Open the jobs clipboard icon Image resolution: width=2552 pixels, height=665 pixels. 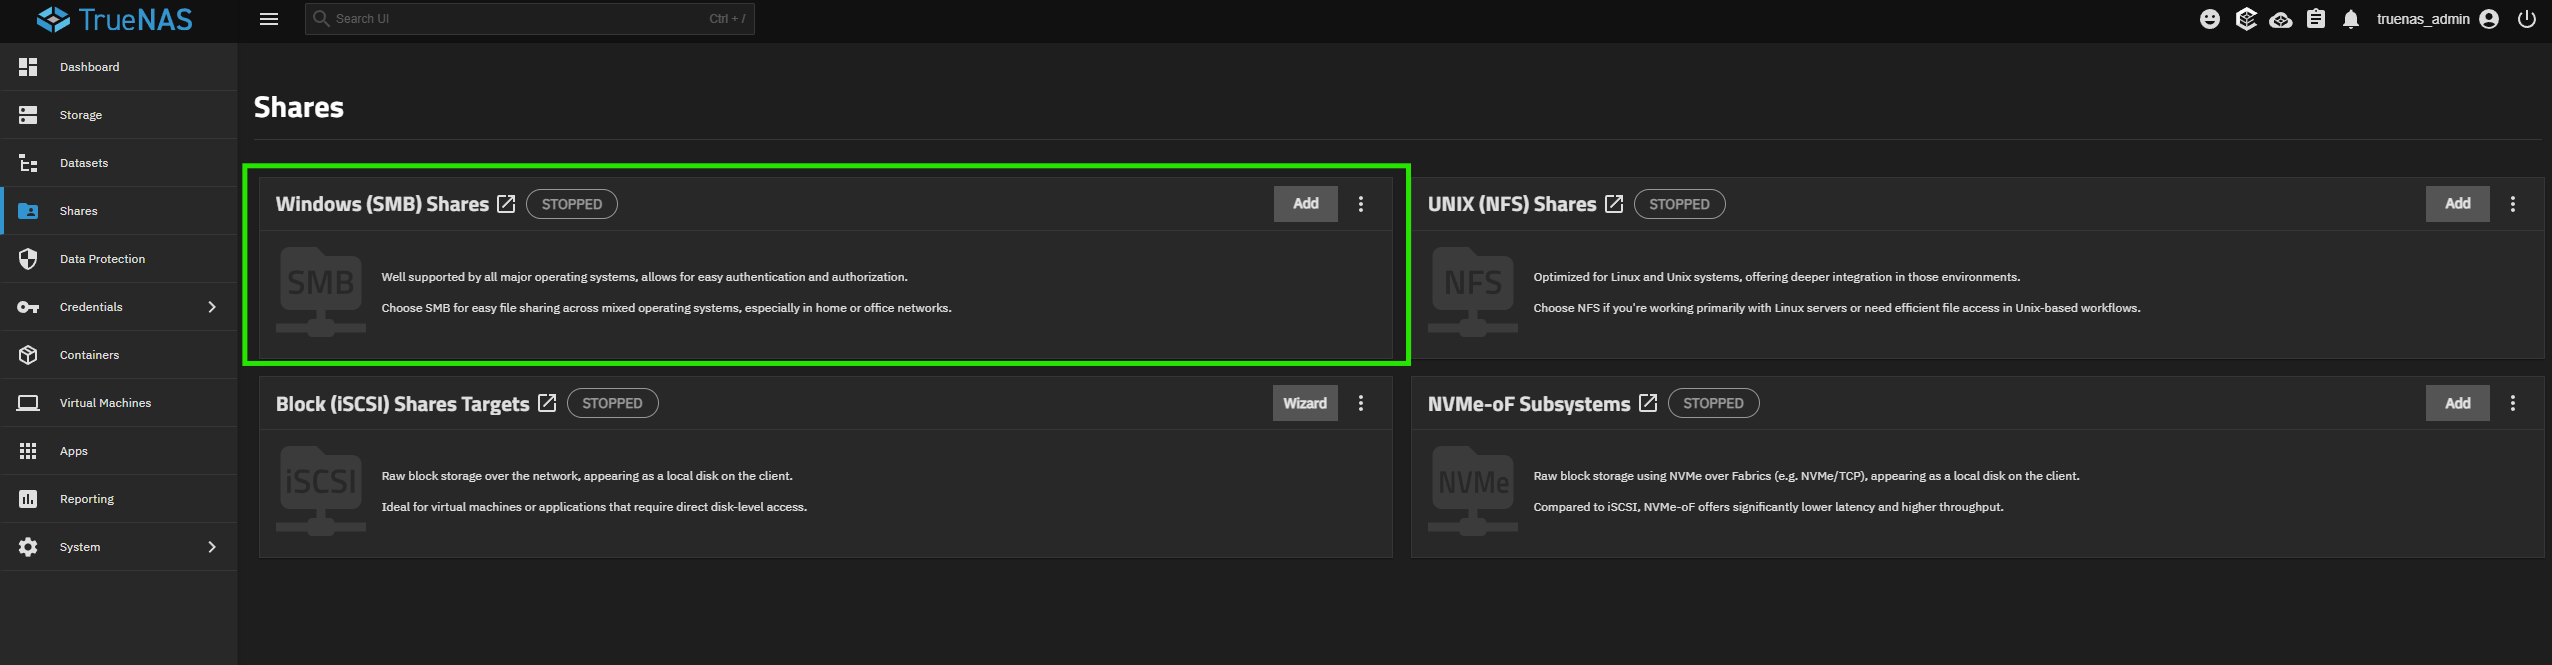[x=2316, y=19]
